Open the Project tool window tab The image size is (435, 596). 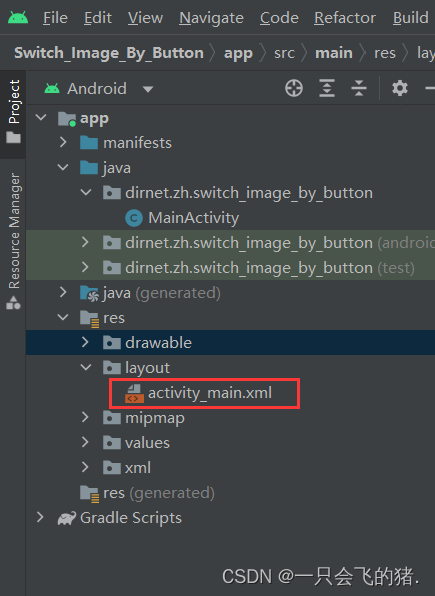[x=13, y=114]
